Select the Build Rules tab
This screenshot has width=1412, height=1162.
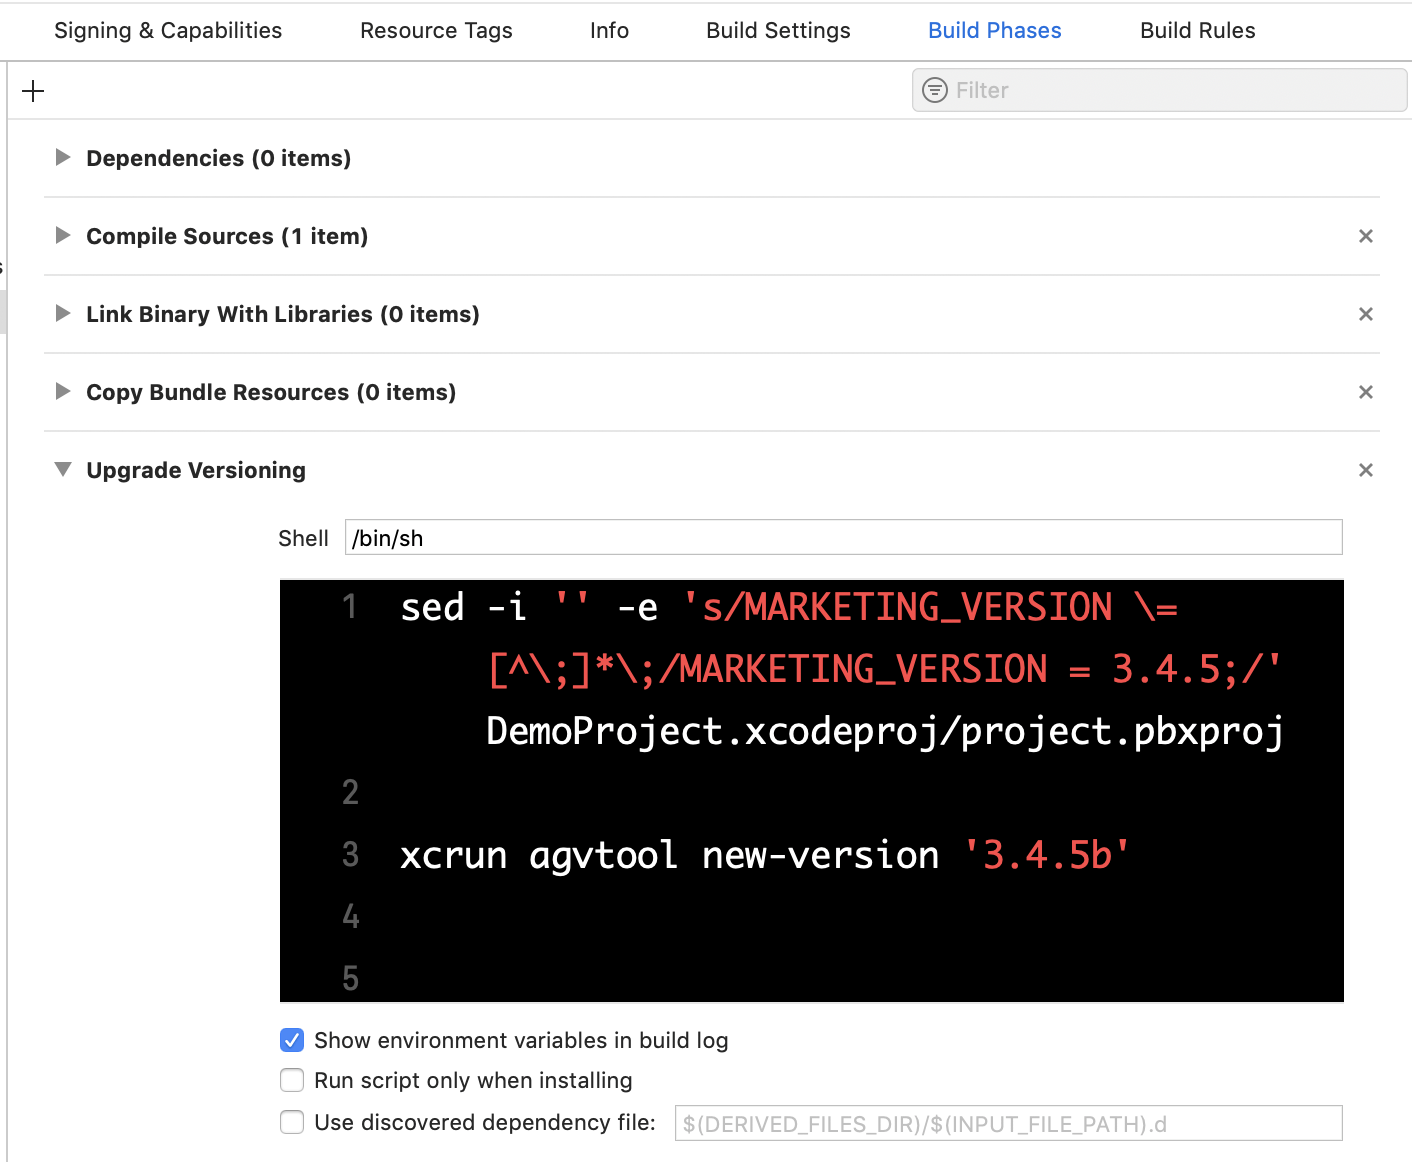click(1197, 30)
